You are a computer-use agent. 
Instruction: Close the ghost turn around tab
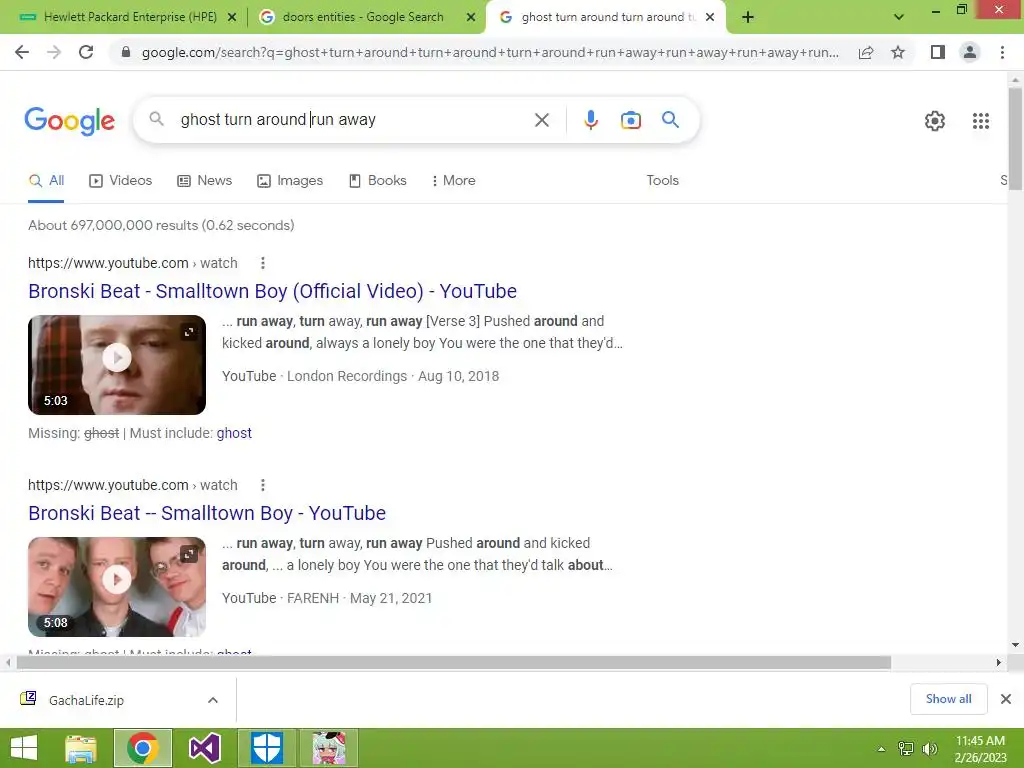tap(710, 18)
